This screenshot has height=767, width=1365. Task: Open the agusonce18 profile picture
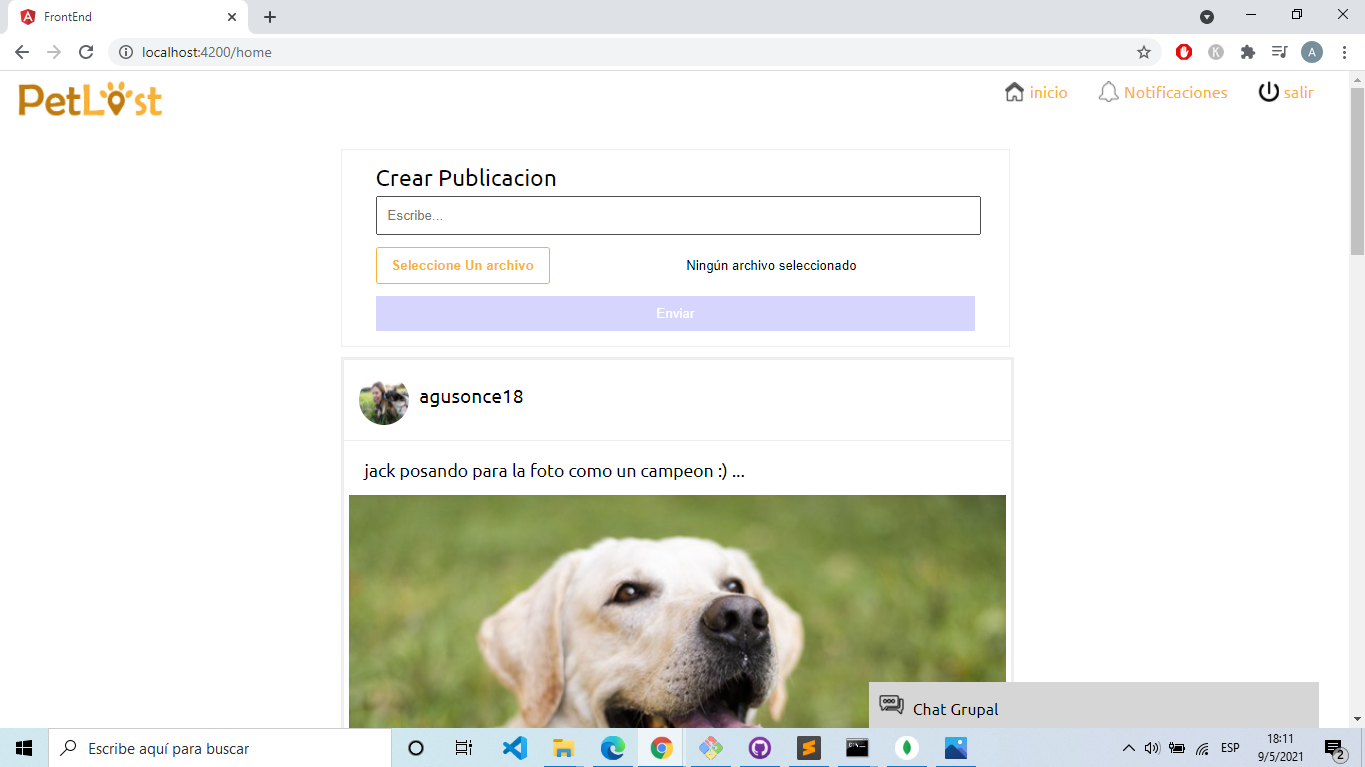[384, 400]
